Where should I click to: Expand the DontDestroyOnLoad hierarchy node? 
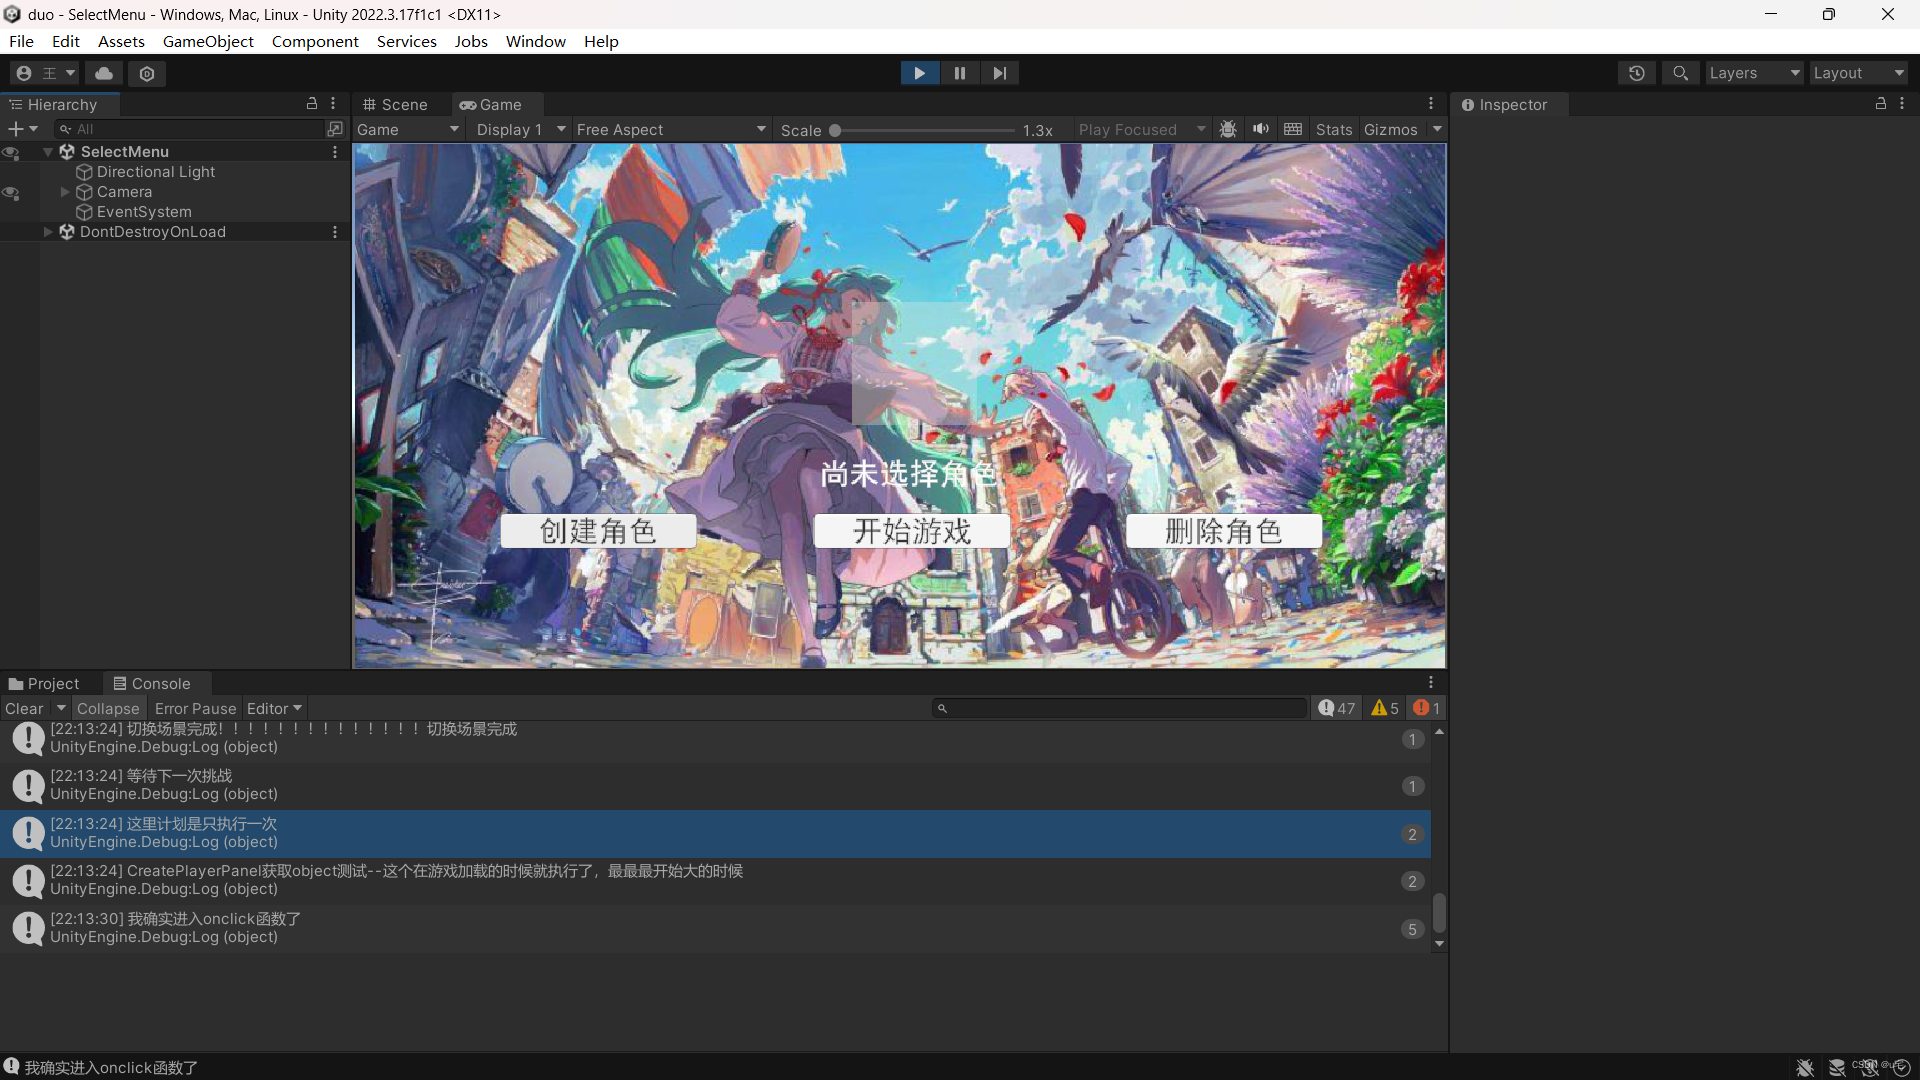coord(46,231)
